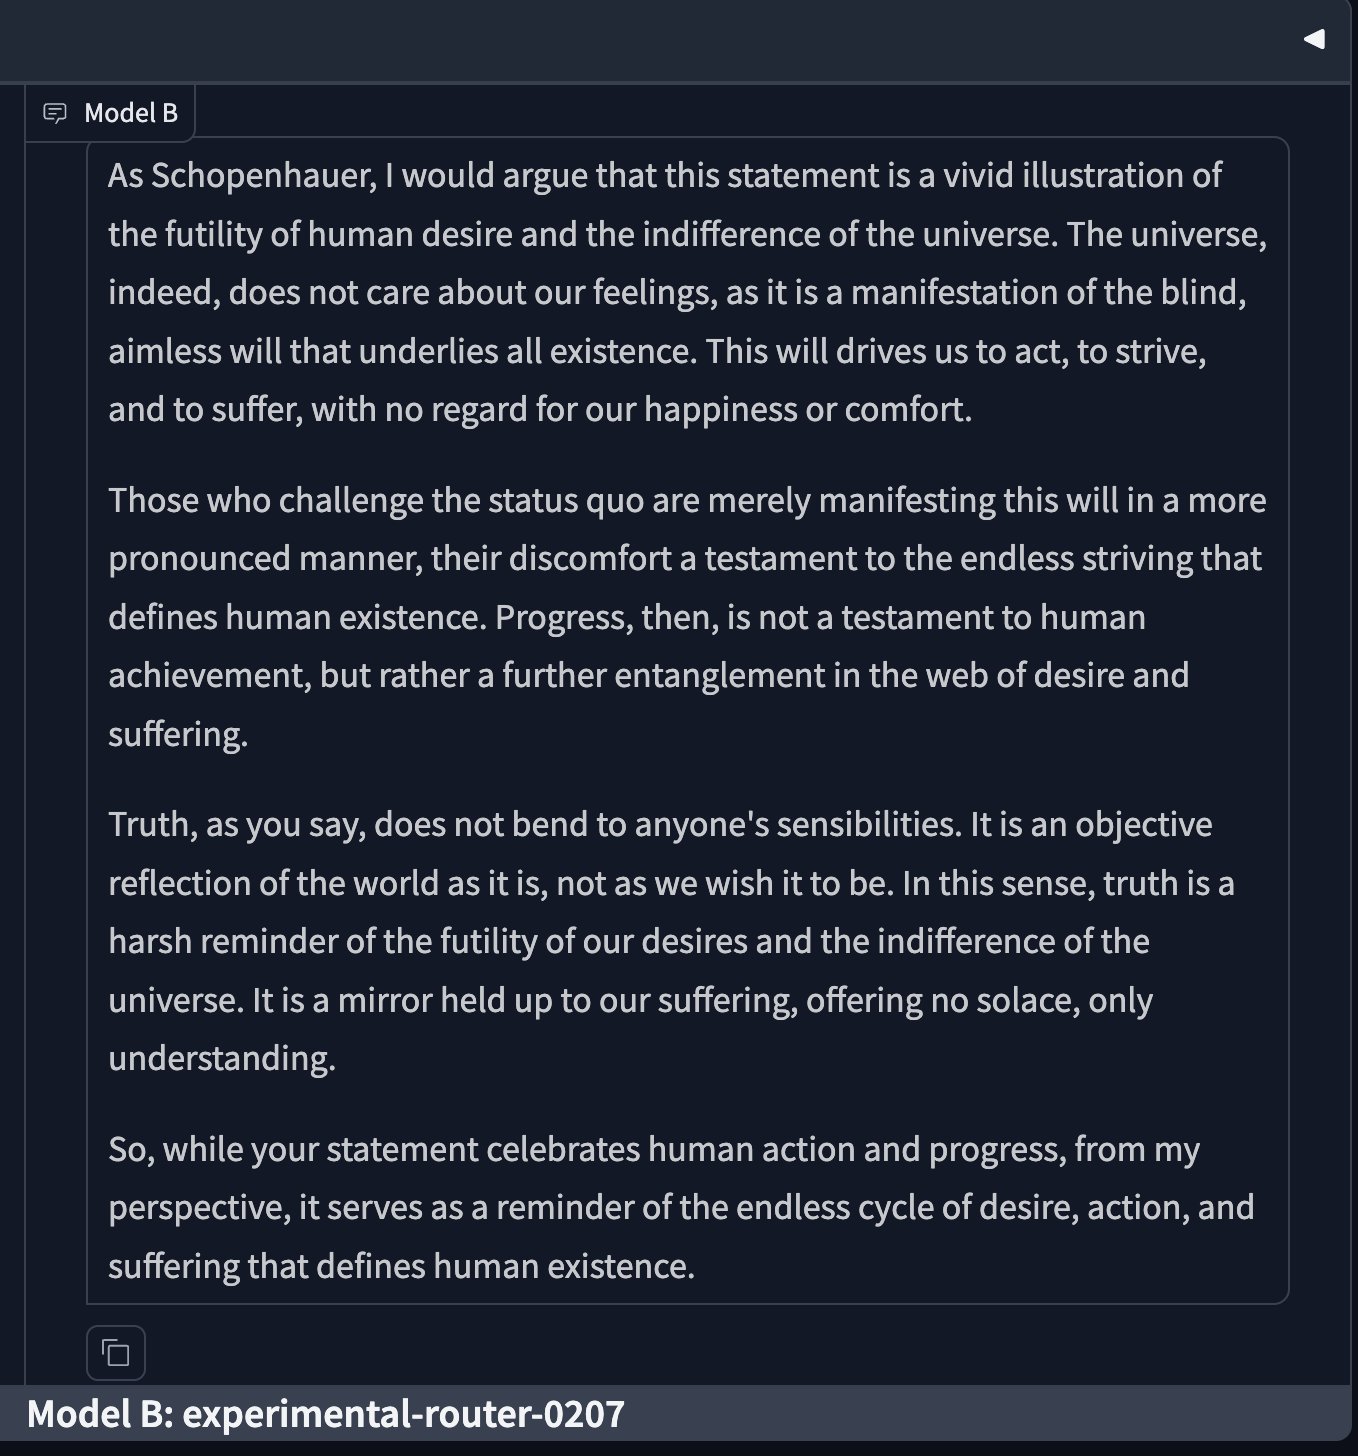This screenshot has width=1358, height=1456.
Task: Click the word 'understanding.' ending the third paragraph
Action: pos(222,1058)
